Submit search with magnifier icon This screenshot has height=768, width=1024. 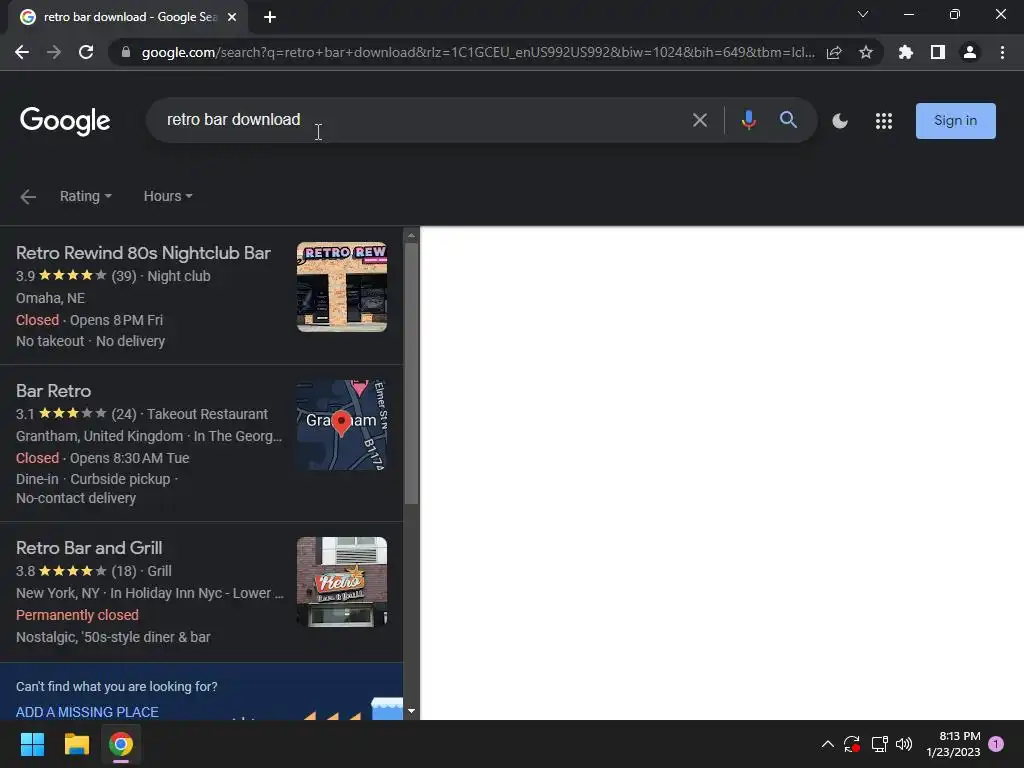(x=788, y=120)
